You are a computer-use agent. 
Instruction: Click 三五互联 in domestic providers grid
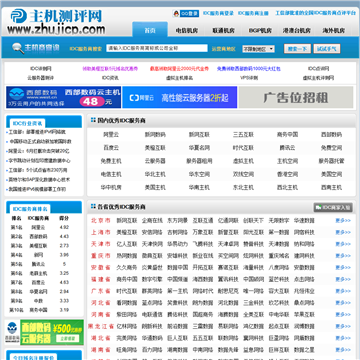[x=243, y=135]
